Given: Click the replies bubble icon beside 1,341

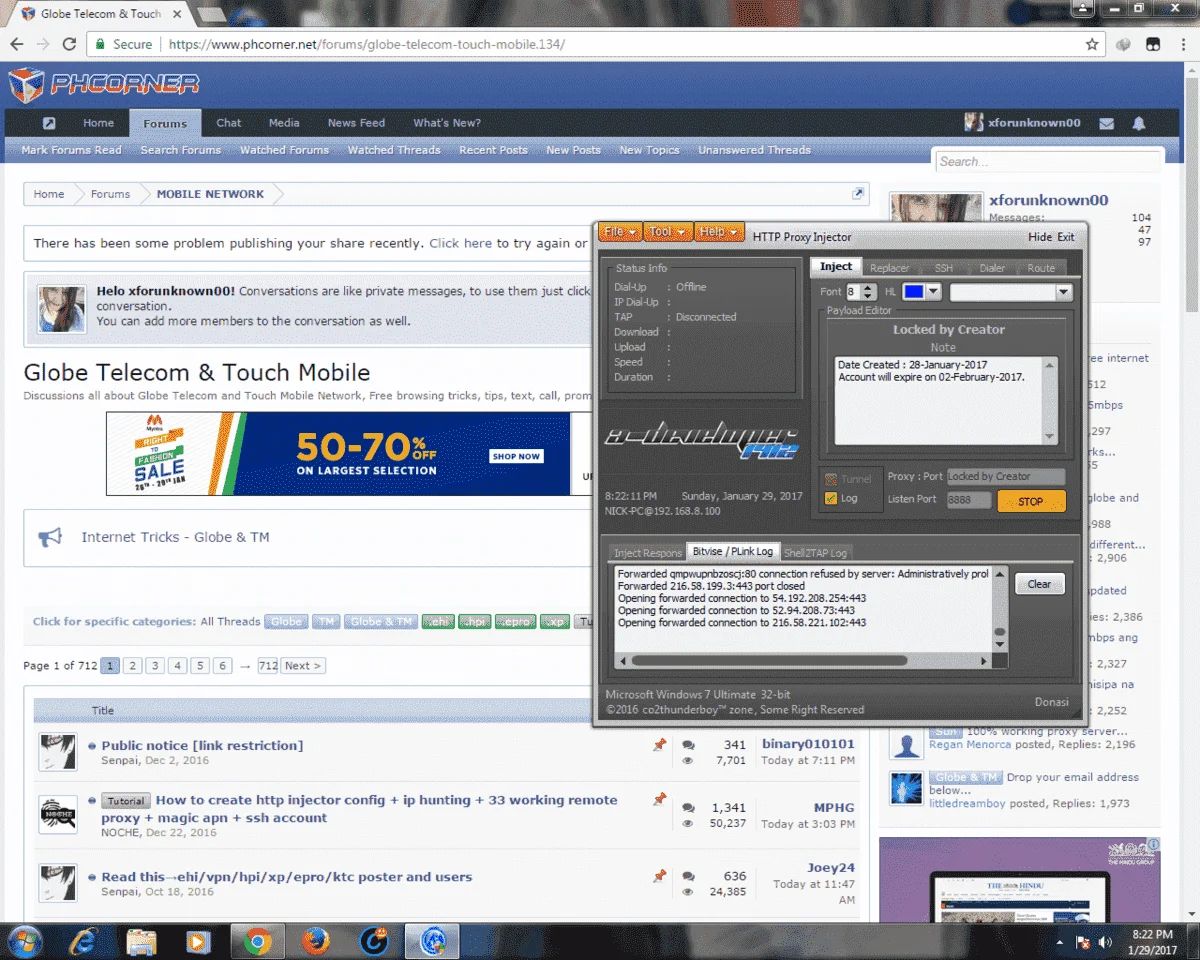Looking at the screenshot, I should point(688,808).
